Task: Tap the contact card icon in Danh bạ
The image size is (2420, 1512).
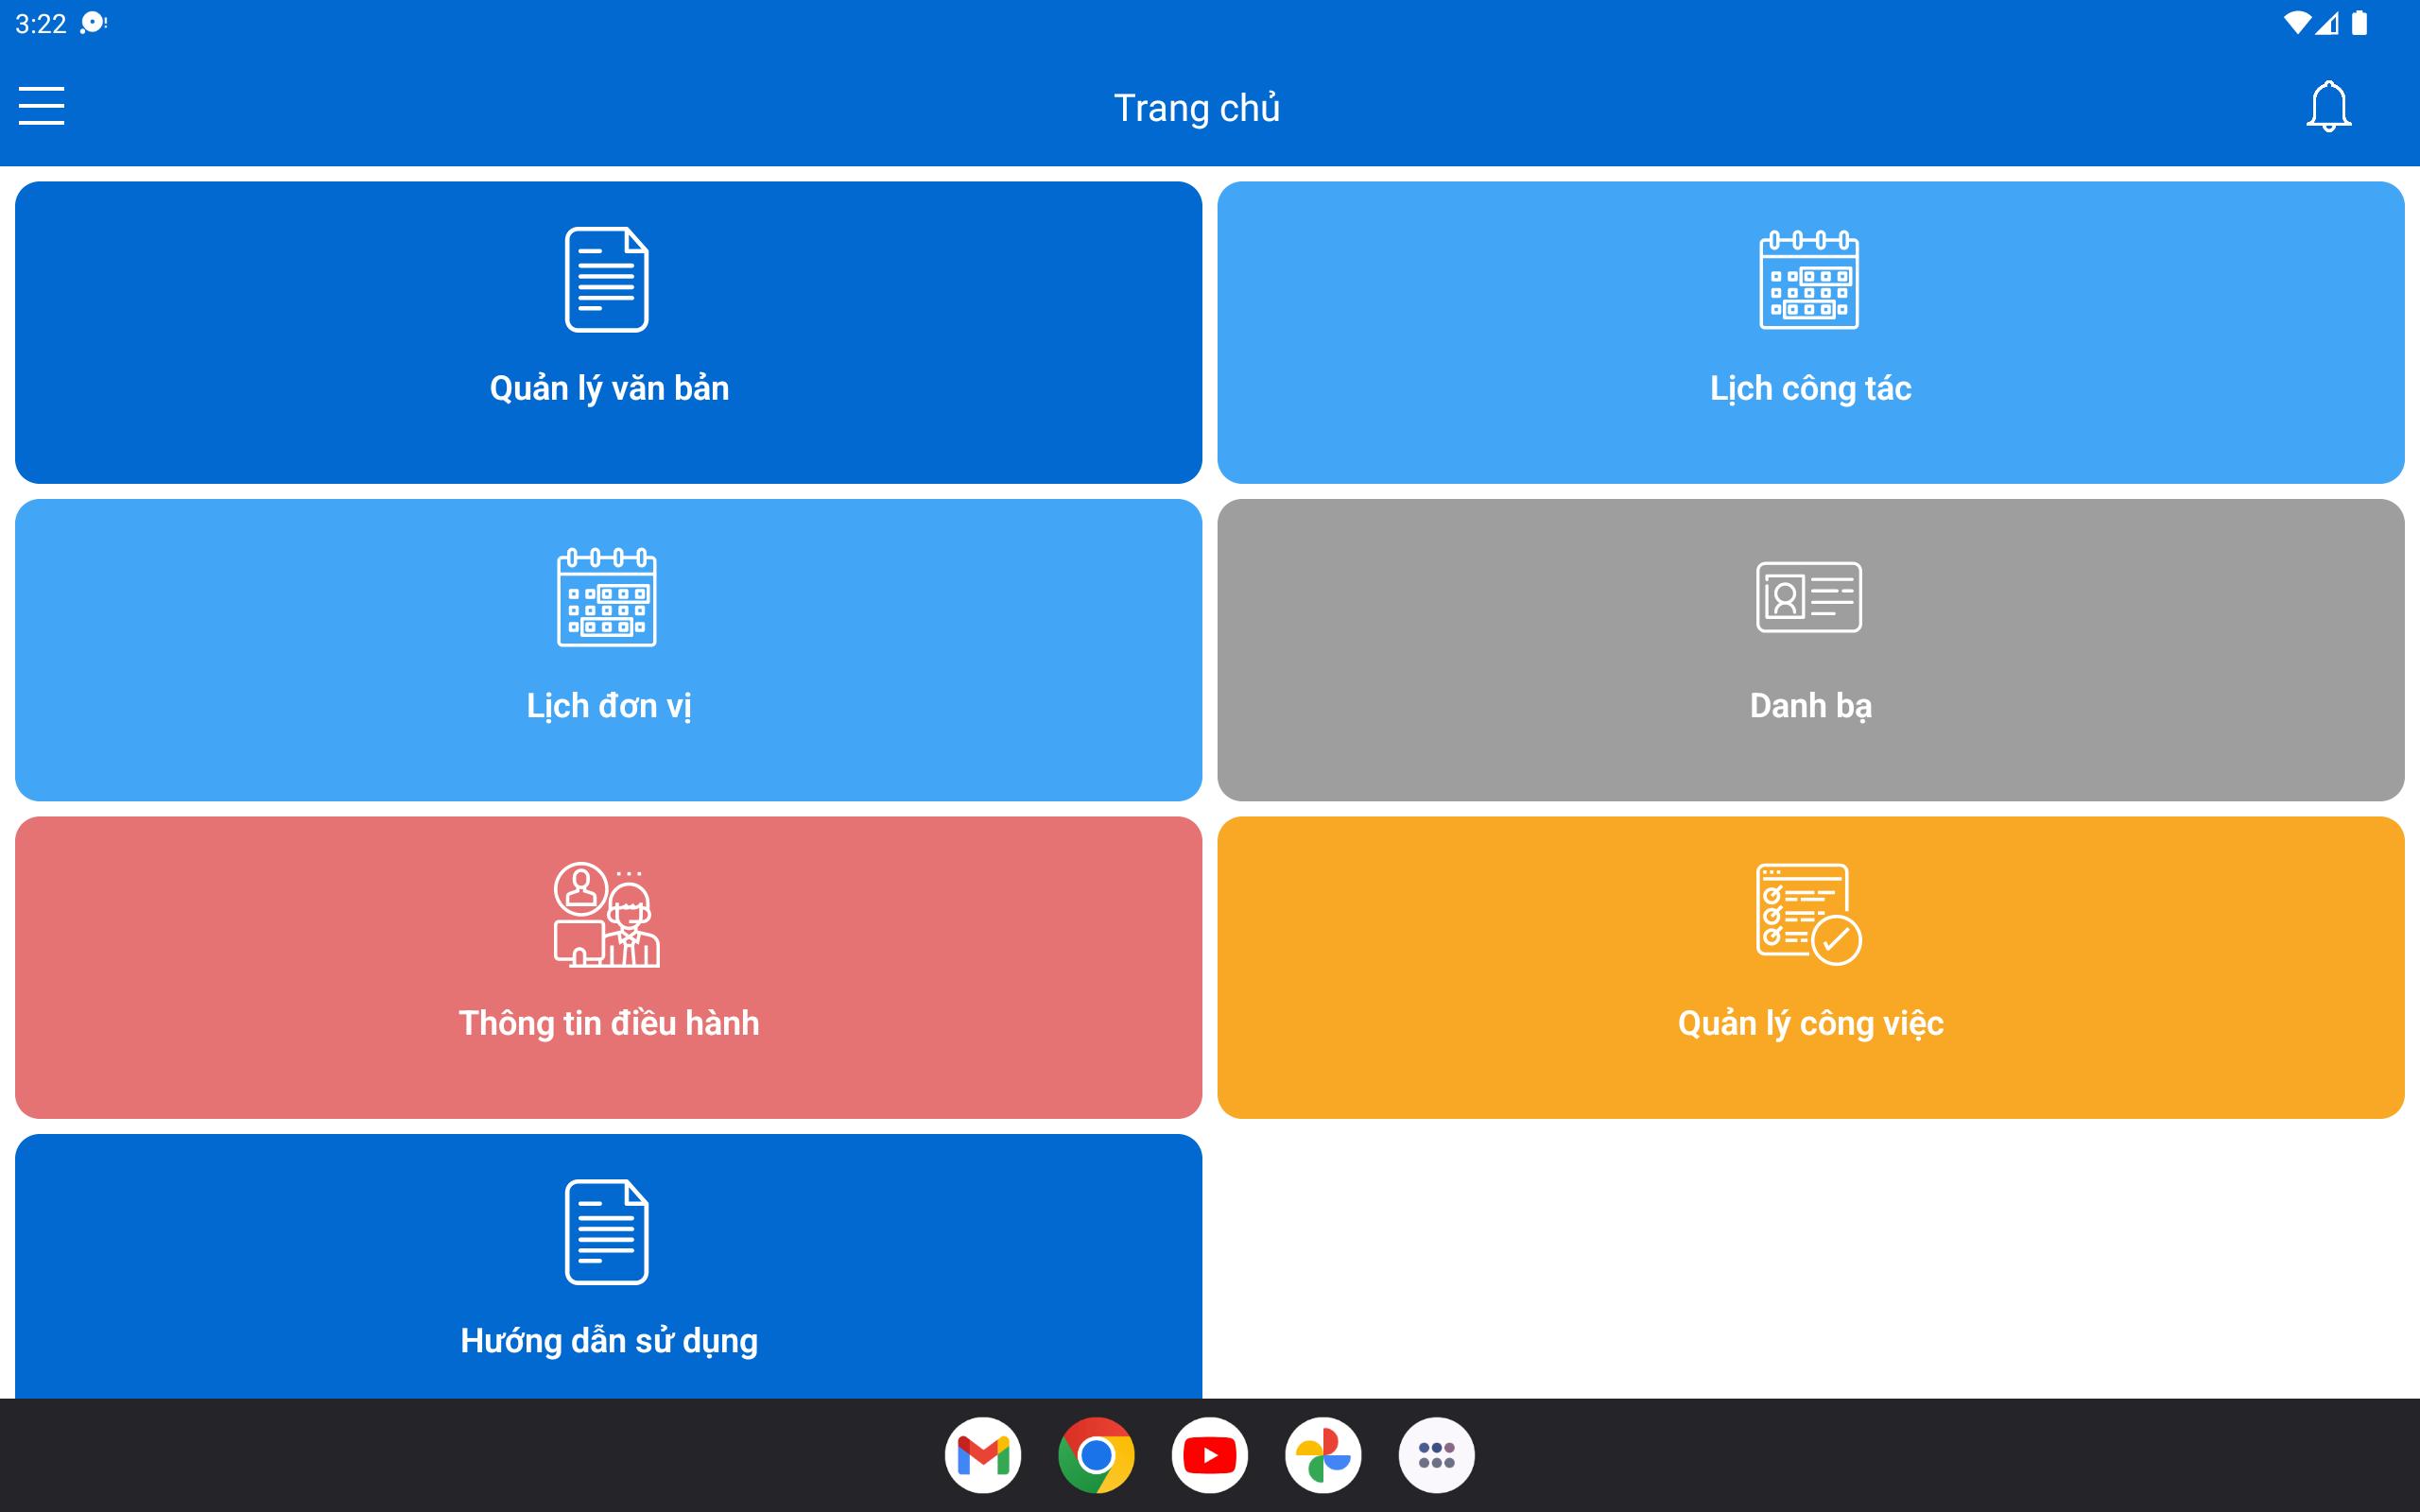Action: tap(1809, 597)
